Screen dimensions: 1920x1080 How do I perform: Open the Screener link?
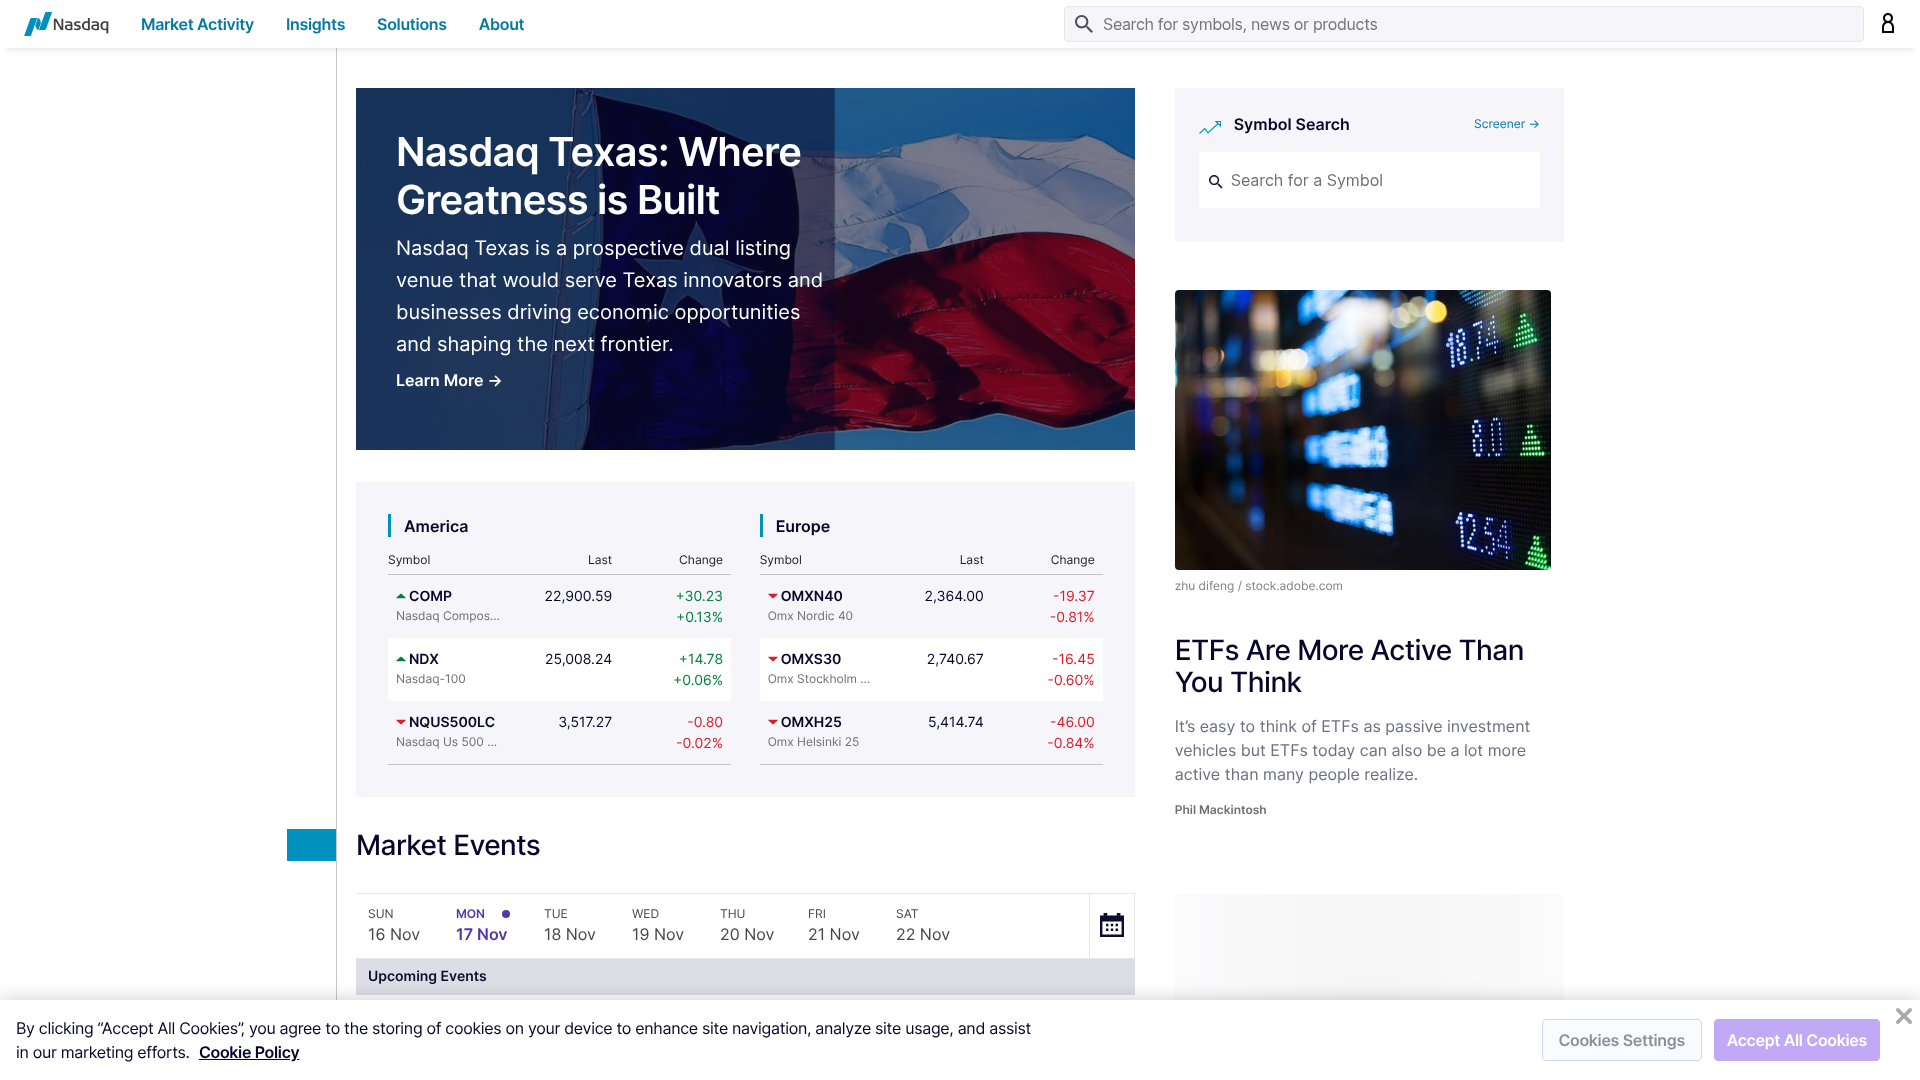[1505, 124]
